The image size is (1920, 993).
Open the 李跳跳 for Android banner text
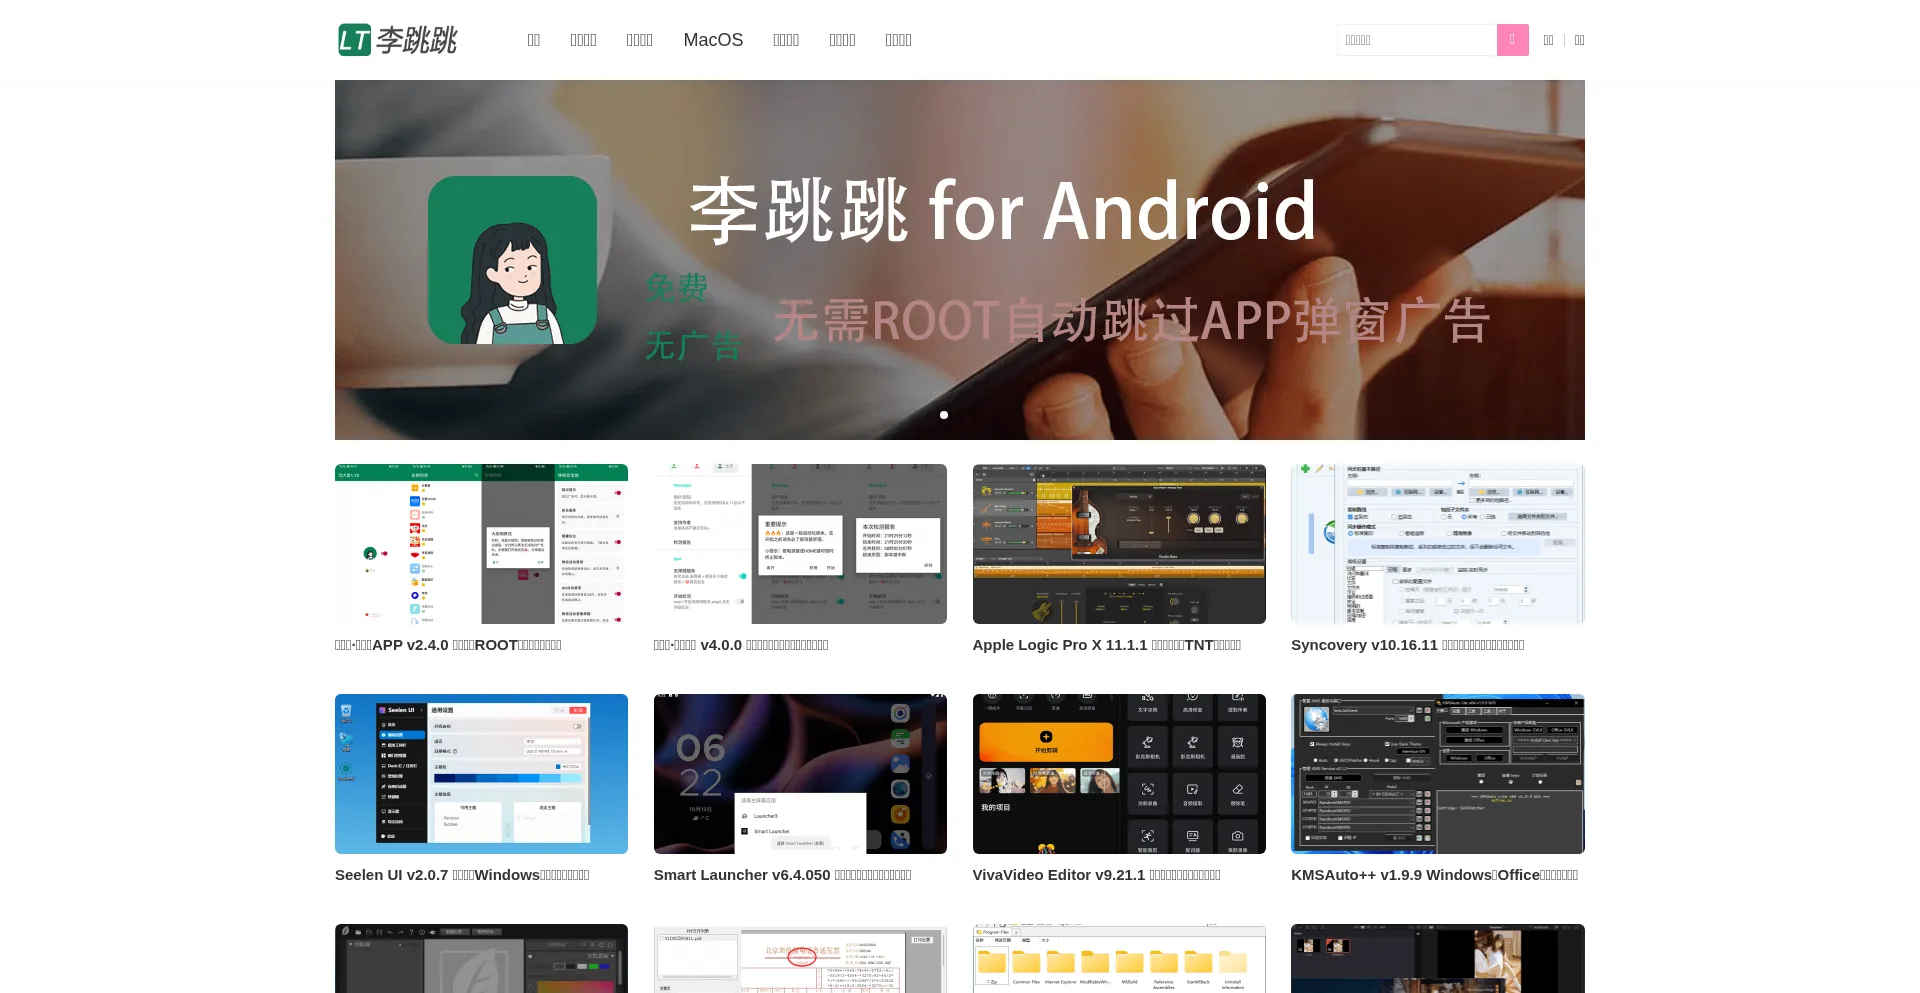1002,212
